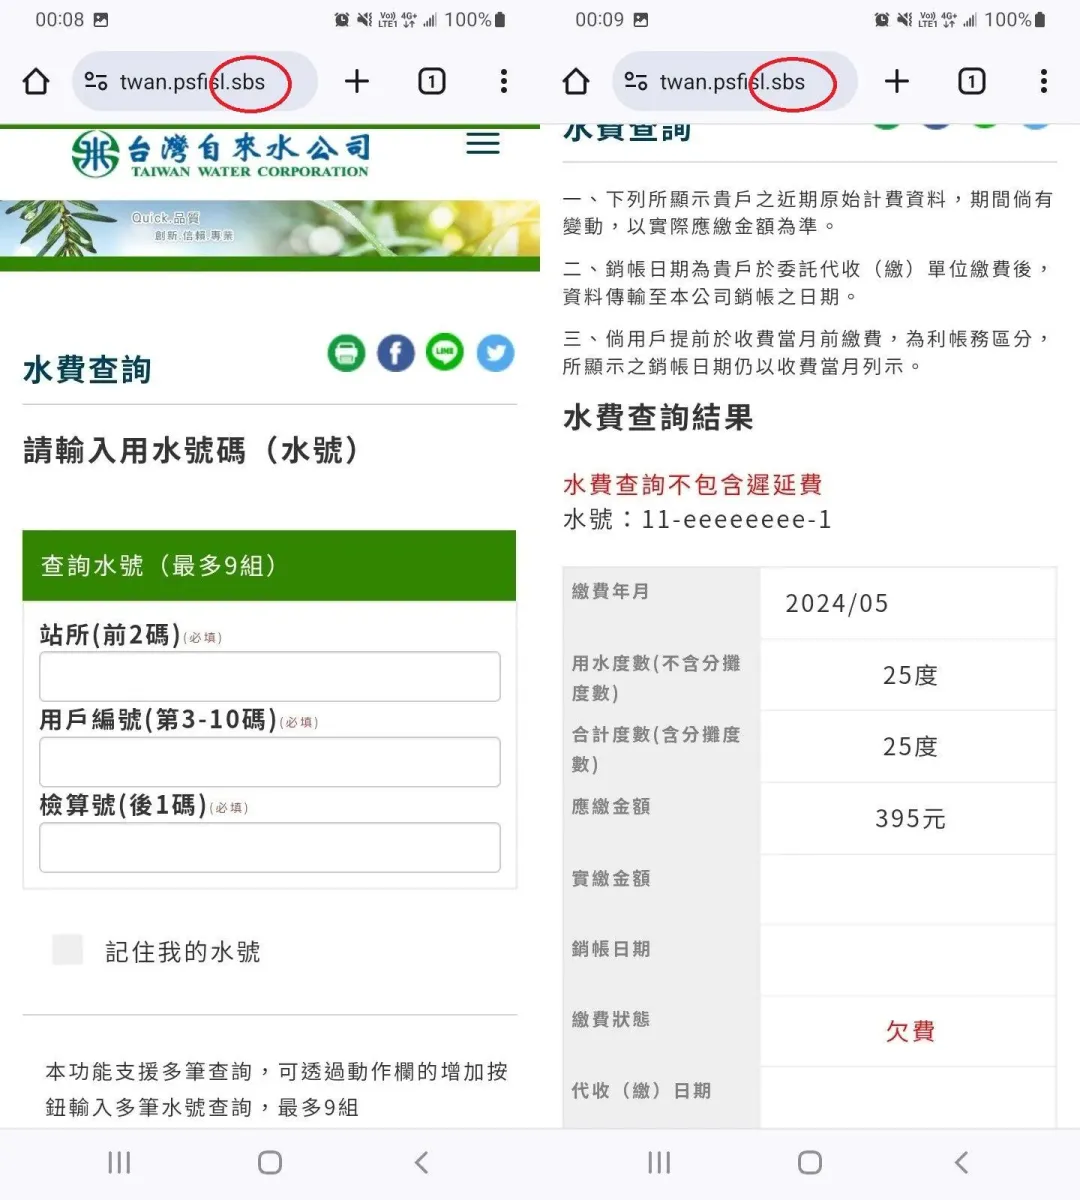Click the 25度 value in 合計度數 row

tap(910, 747)
